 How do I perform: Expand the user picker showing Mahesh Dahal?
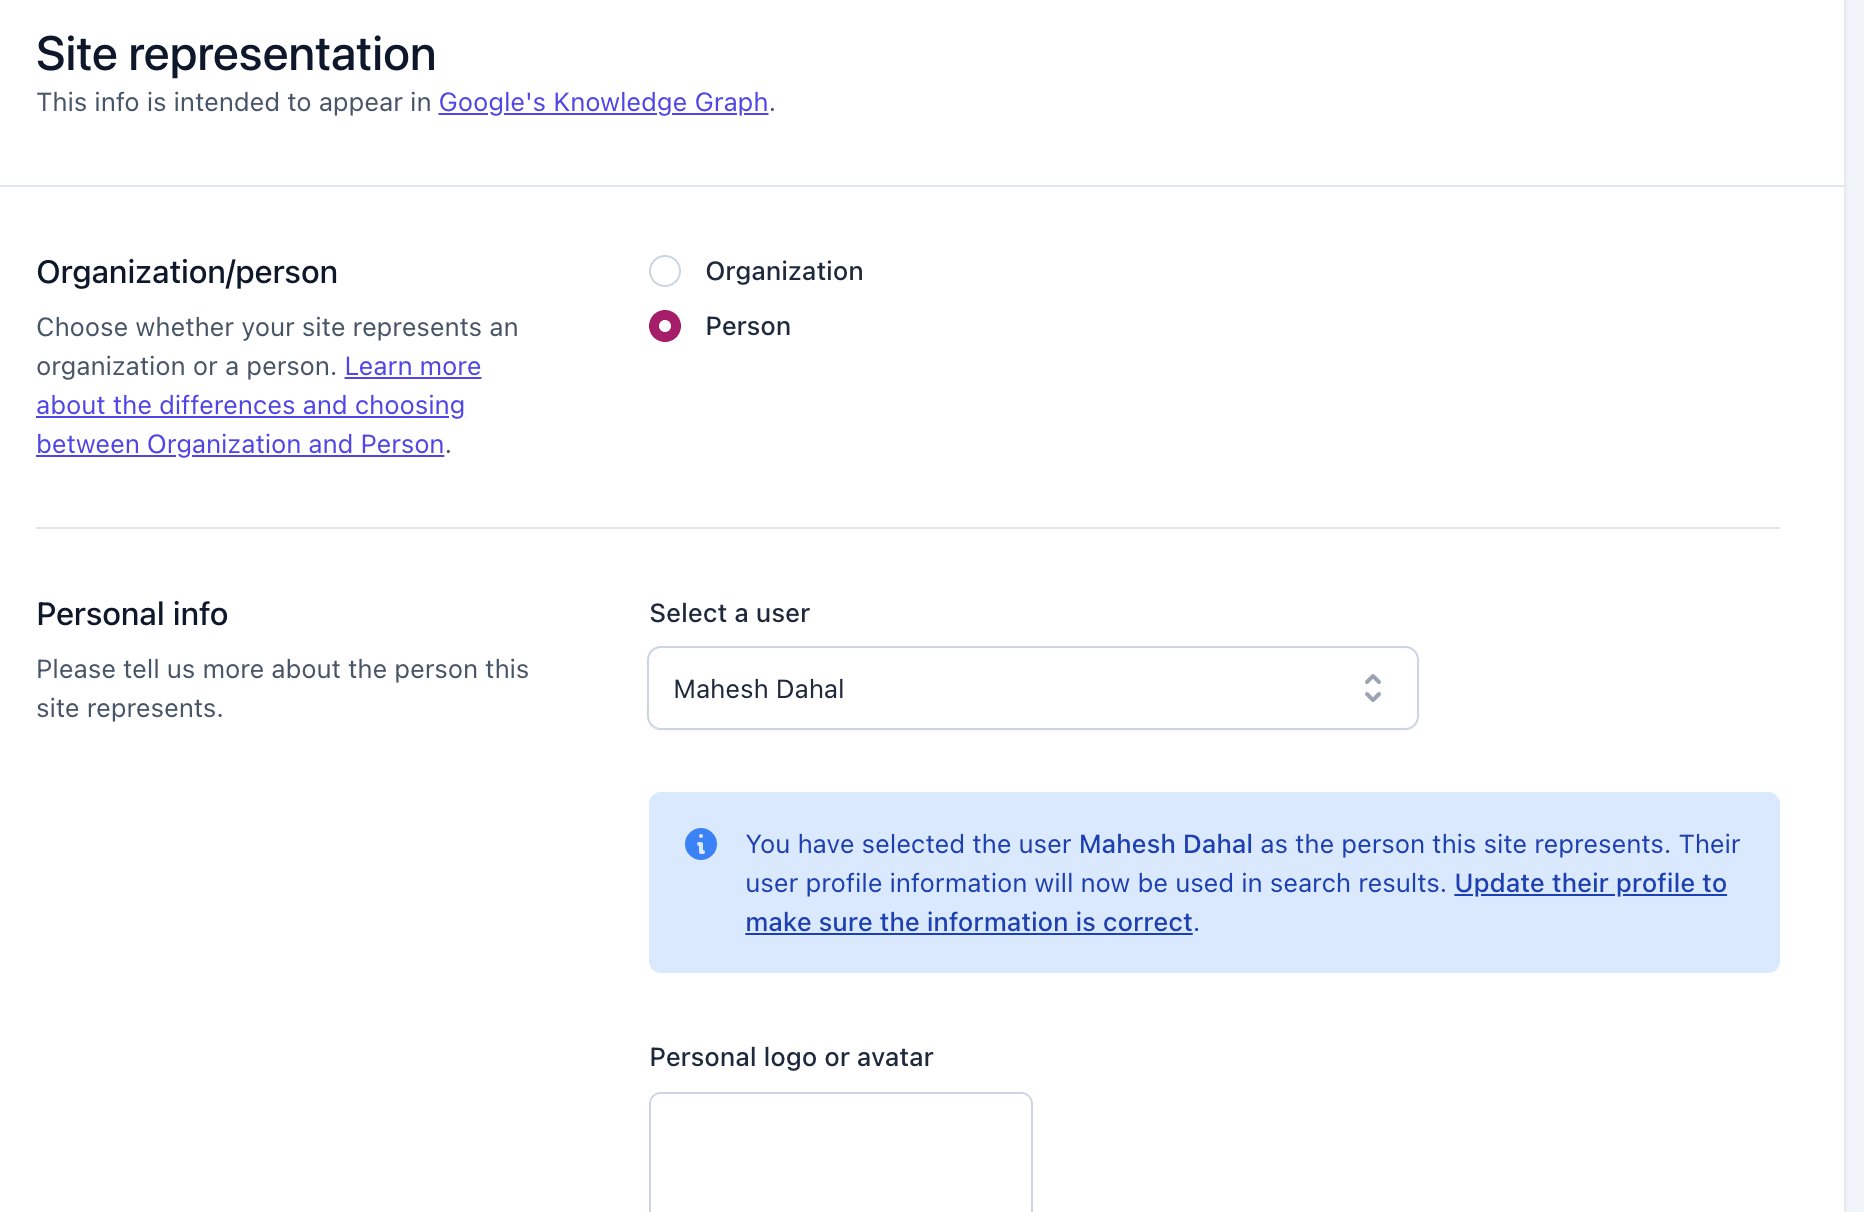point(1032,688)
